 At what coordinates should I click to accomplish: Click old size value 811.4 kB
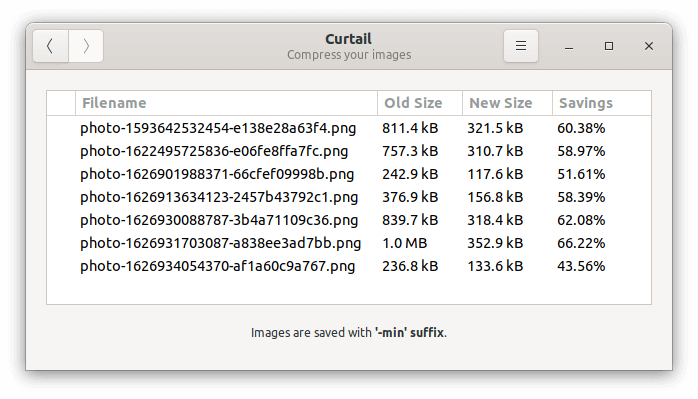tap(410, 128)
